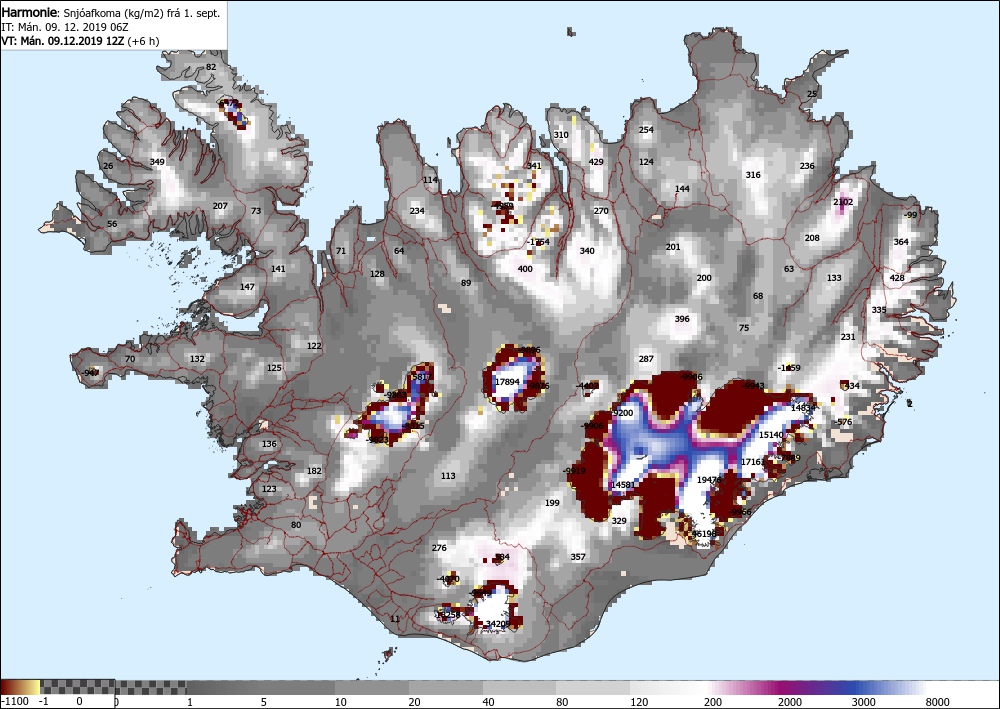Click the map value 316
1000x709 pixels.
pos(753,175)
